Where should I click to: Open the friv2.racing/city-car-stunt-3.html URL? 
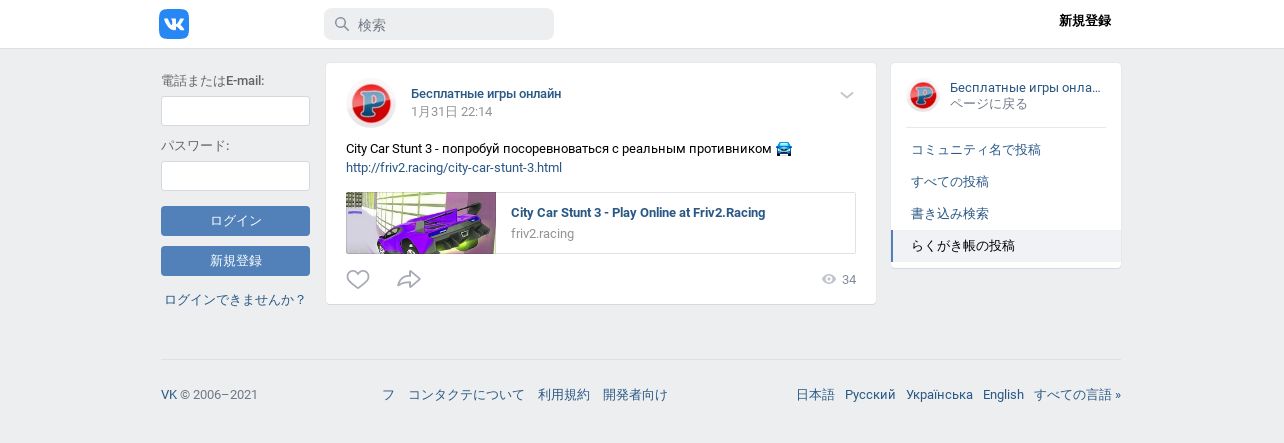point(454,168)
